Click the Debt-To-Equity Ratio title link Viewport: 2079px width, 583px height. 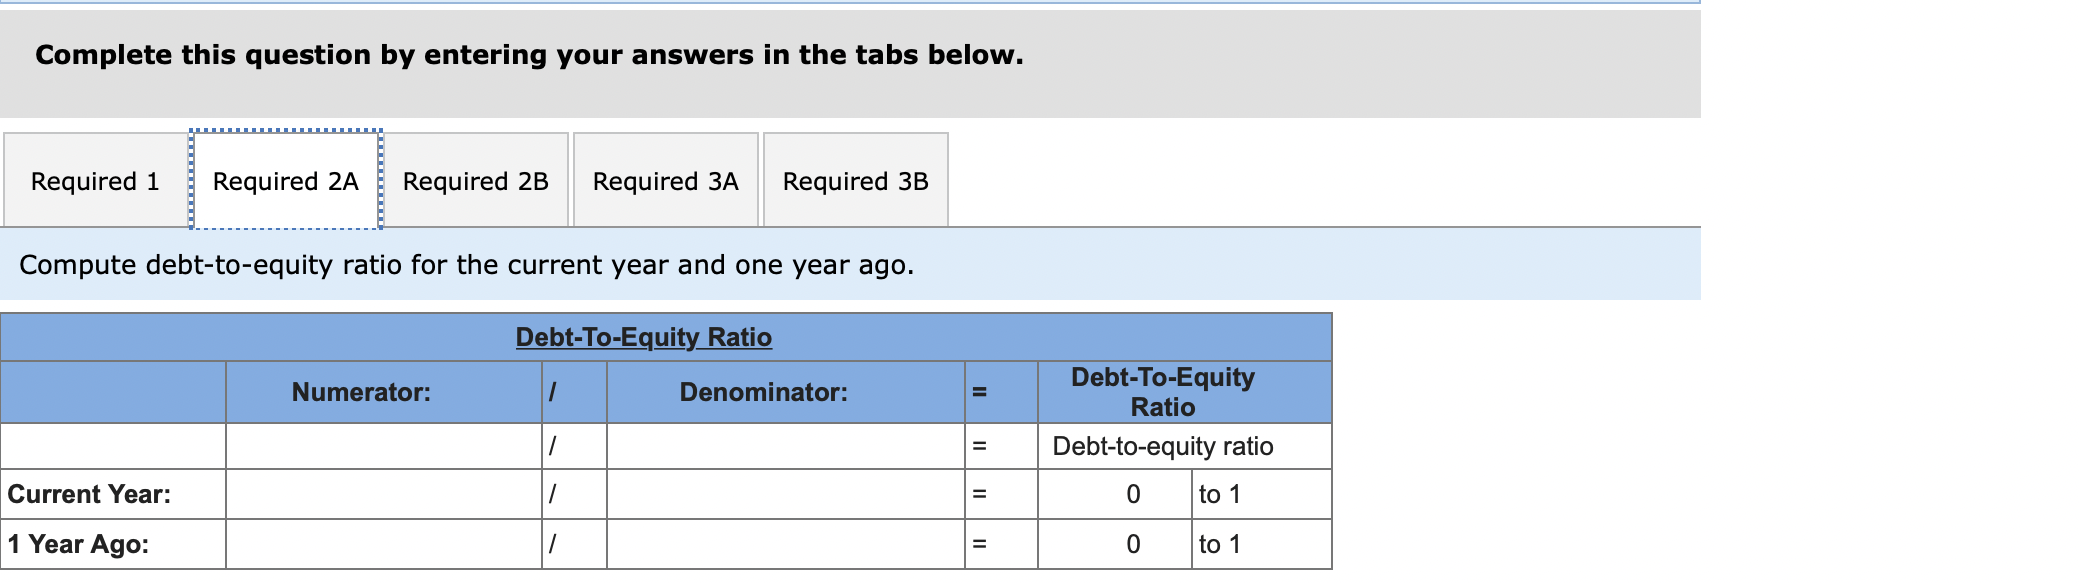point(642,338)
